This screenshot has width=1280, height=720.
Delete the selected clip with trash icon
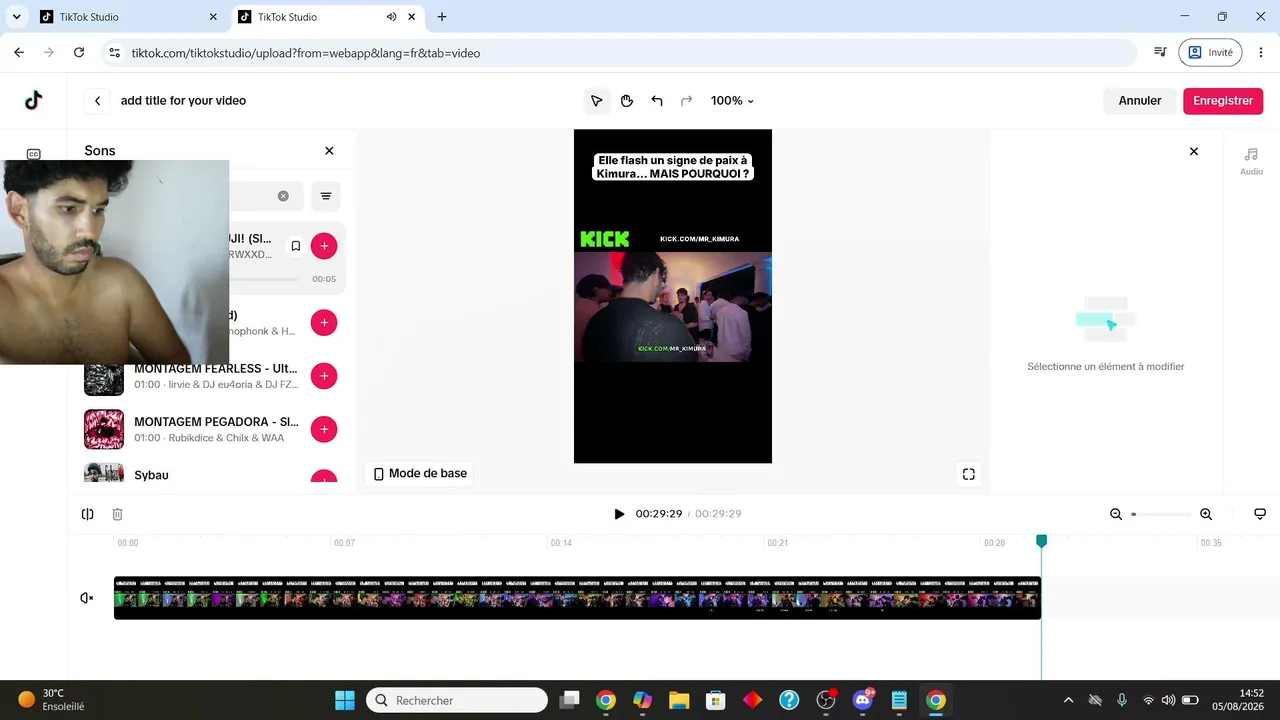pyautogui.click(x=117, y=514)
